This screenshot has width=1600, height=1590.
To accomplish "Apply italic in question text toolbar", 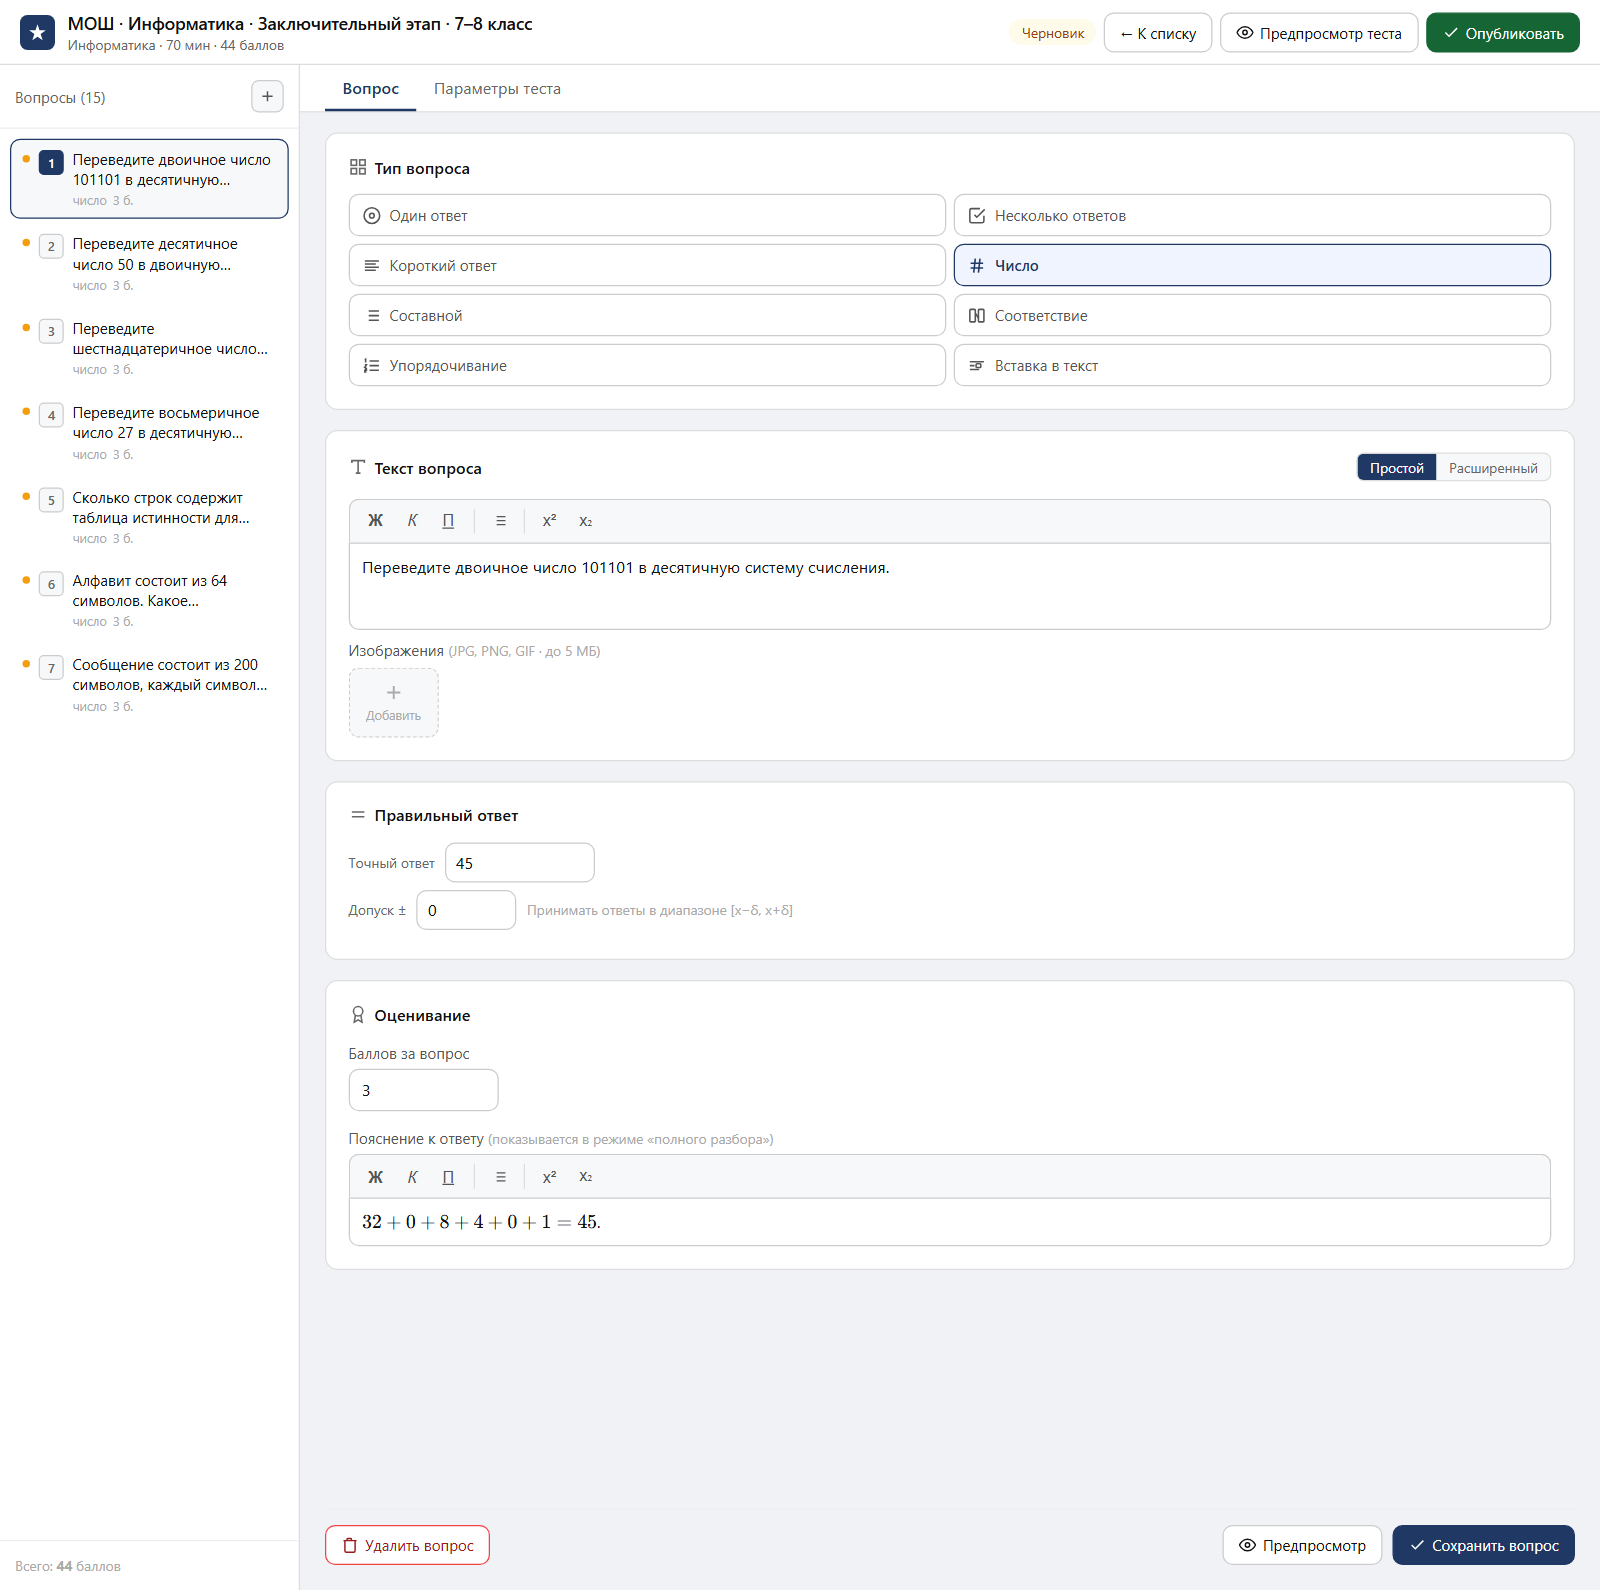I will (412, 521).
